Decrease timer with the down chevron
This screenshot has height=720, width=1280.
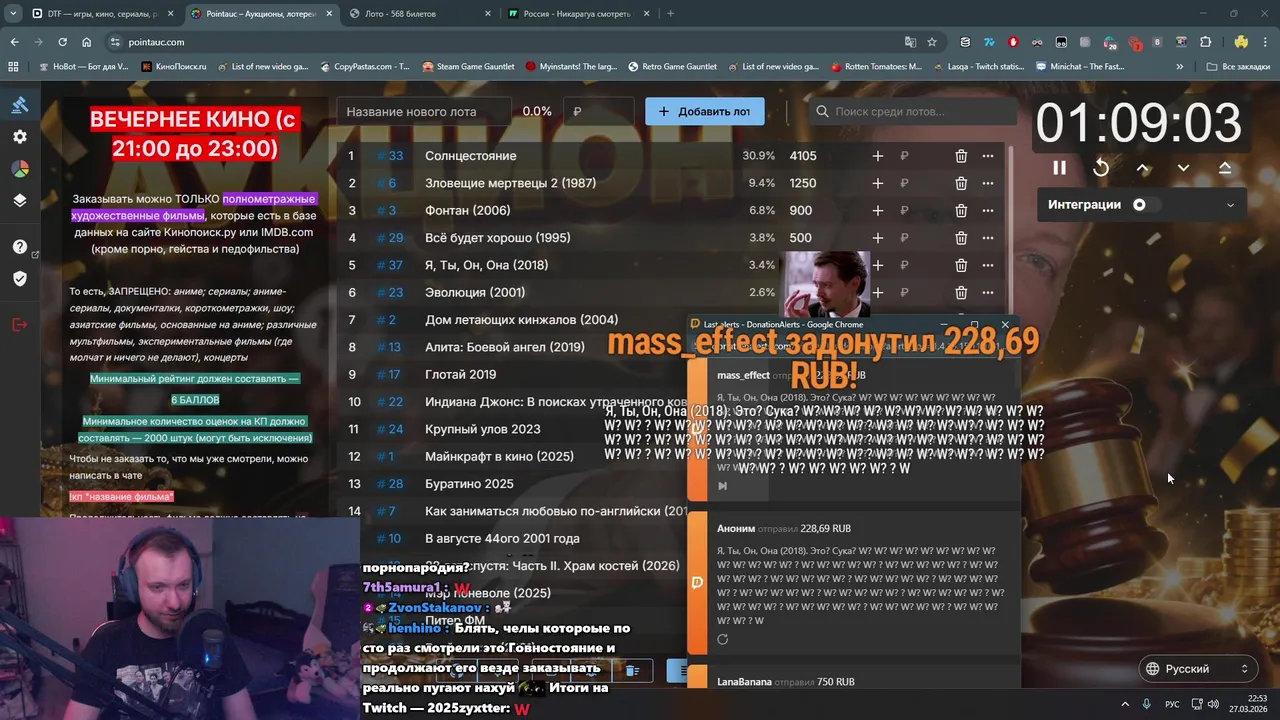[1183, 168]
